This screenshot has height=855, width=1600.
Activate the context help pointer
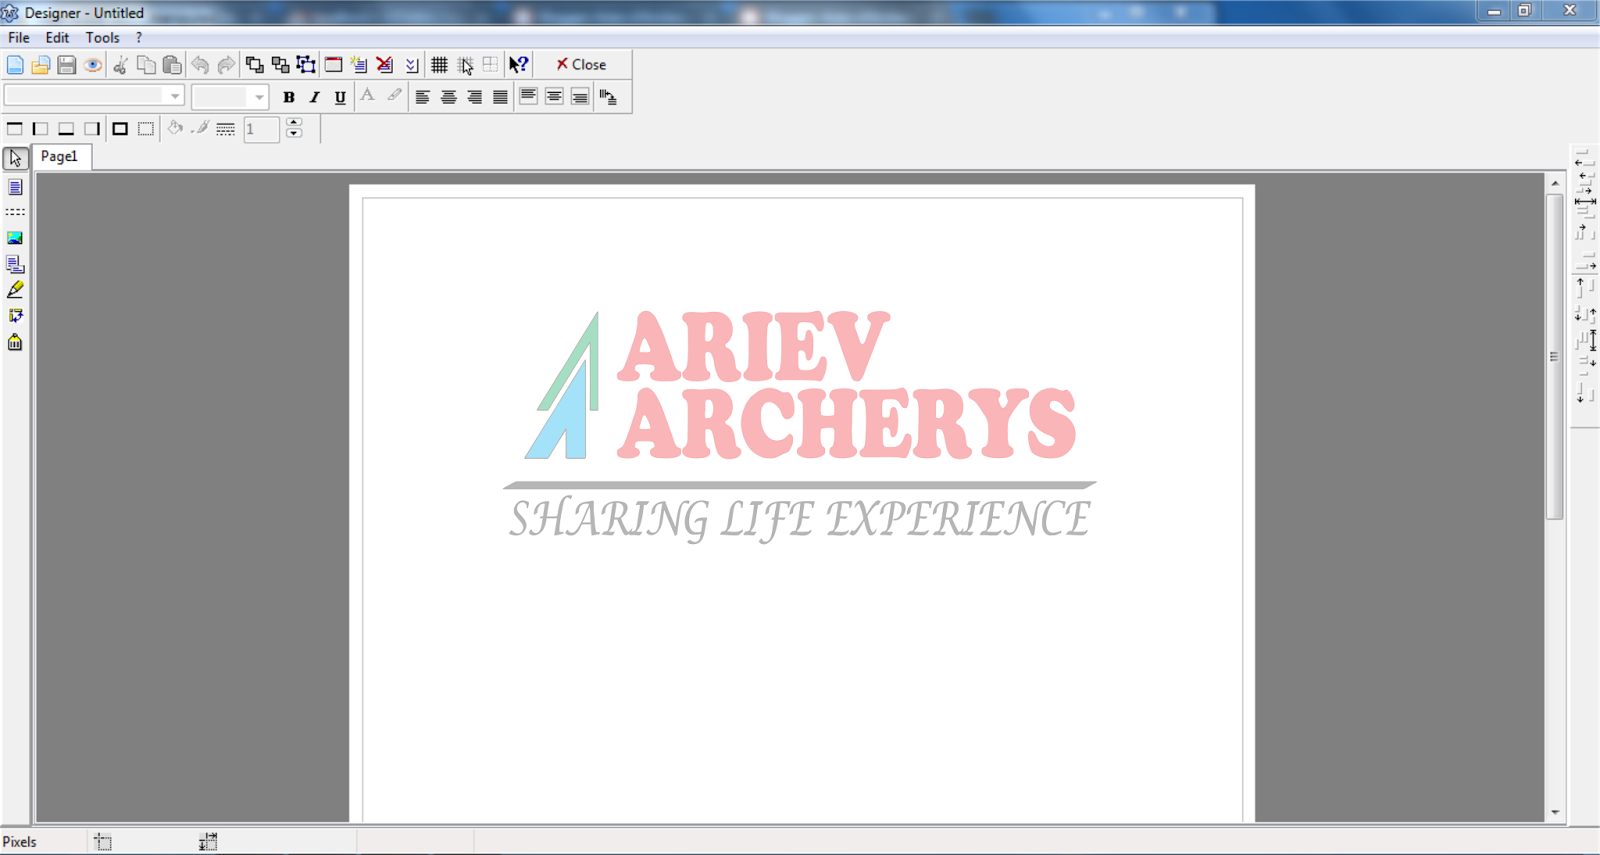tap(518, 65)
